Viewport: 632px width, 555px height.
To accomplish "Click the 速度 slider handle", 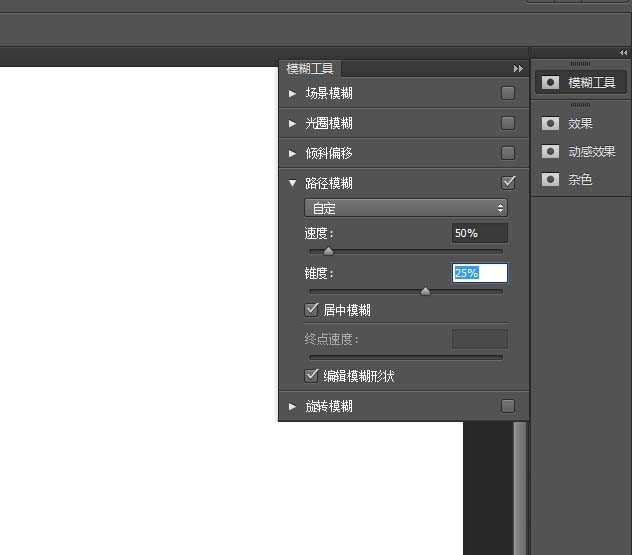I will pos(328,251).
